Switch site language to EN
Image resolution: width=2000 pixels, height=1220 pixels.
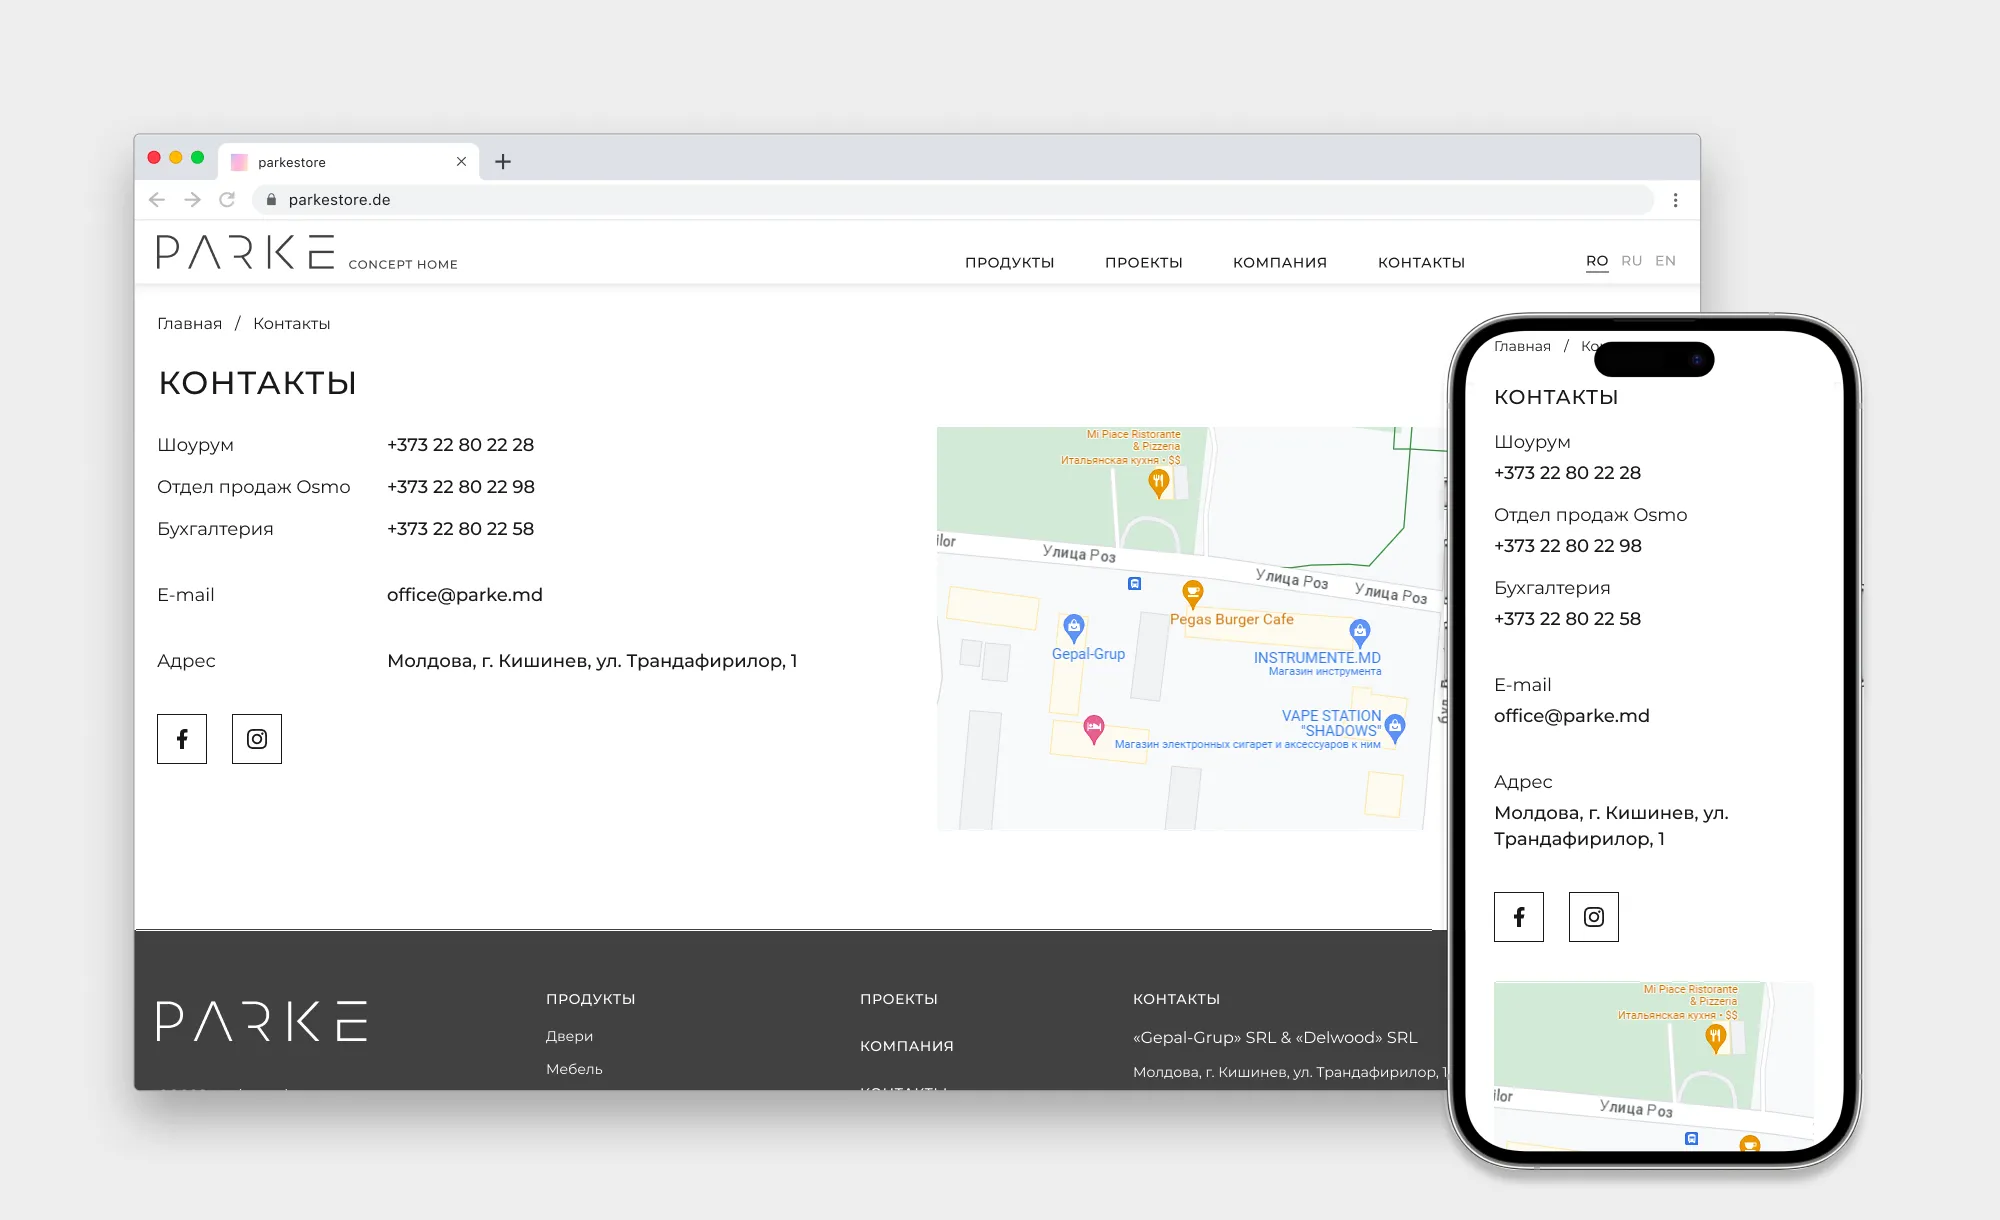1665,261
